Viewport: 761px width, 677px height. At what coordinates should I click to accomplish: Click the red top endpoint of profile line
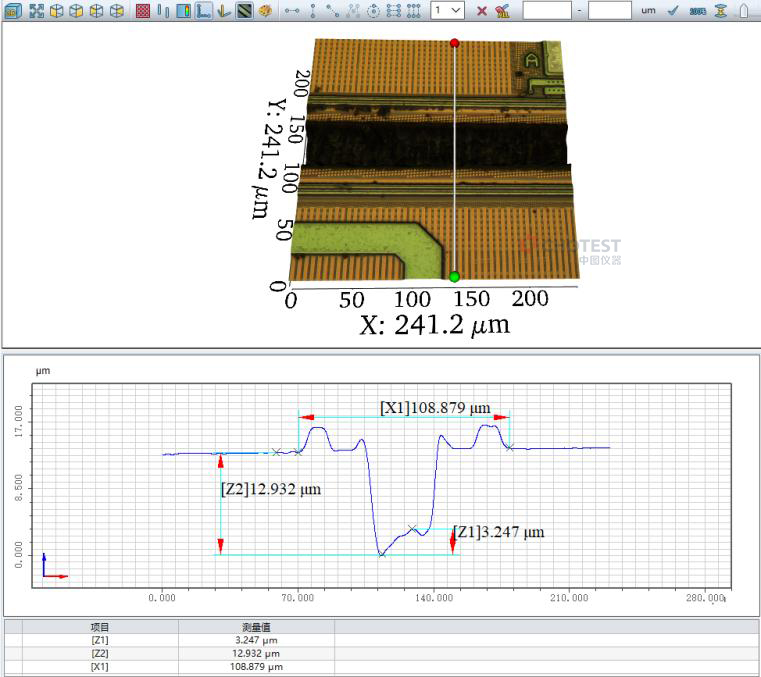point(454,43)
